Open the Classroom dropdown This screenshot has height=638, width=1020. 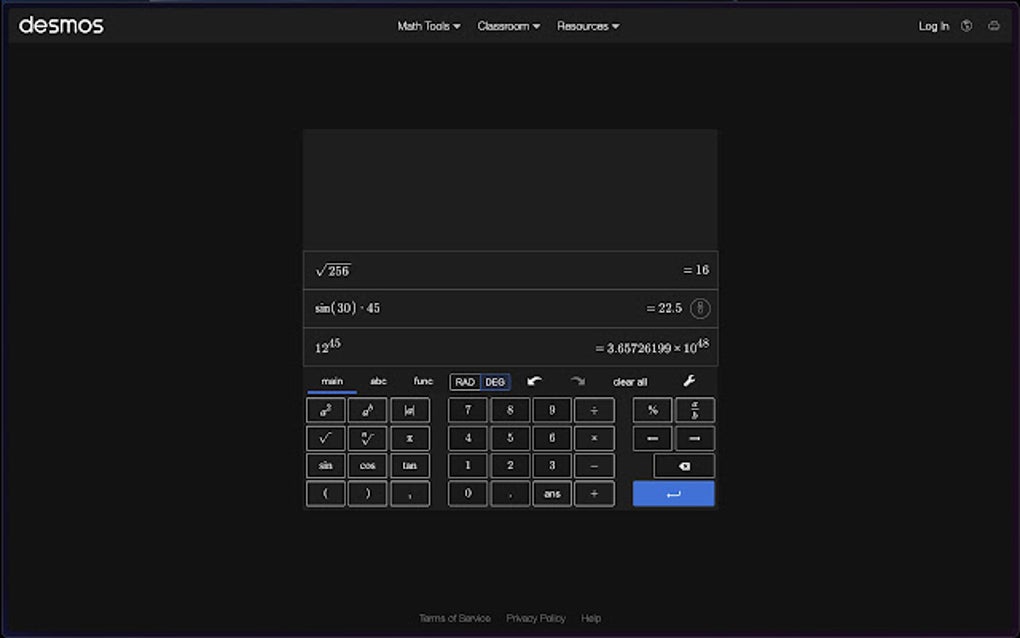(507, 27)
